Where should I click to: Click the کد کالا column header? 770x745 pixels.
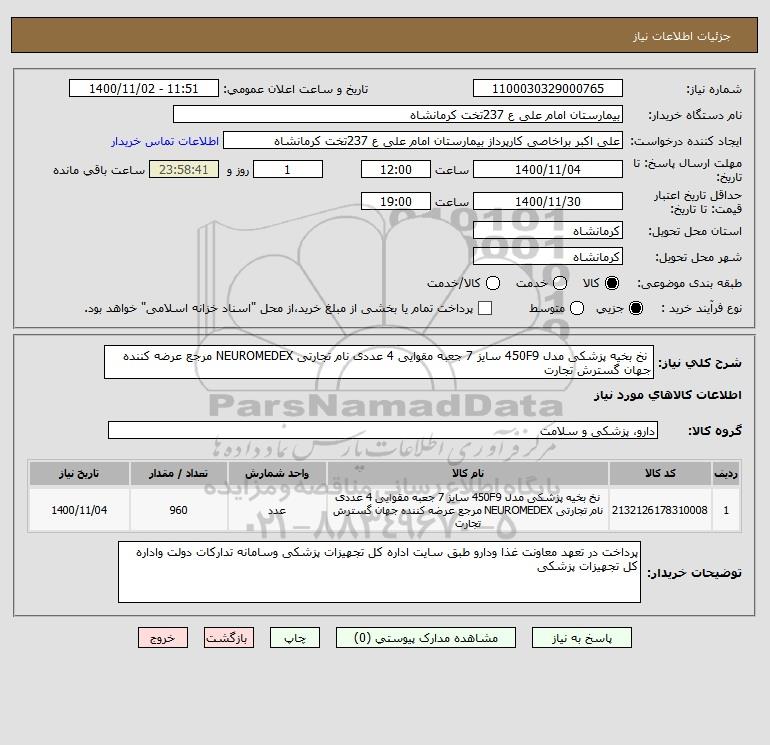(660, 473)
